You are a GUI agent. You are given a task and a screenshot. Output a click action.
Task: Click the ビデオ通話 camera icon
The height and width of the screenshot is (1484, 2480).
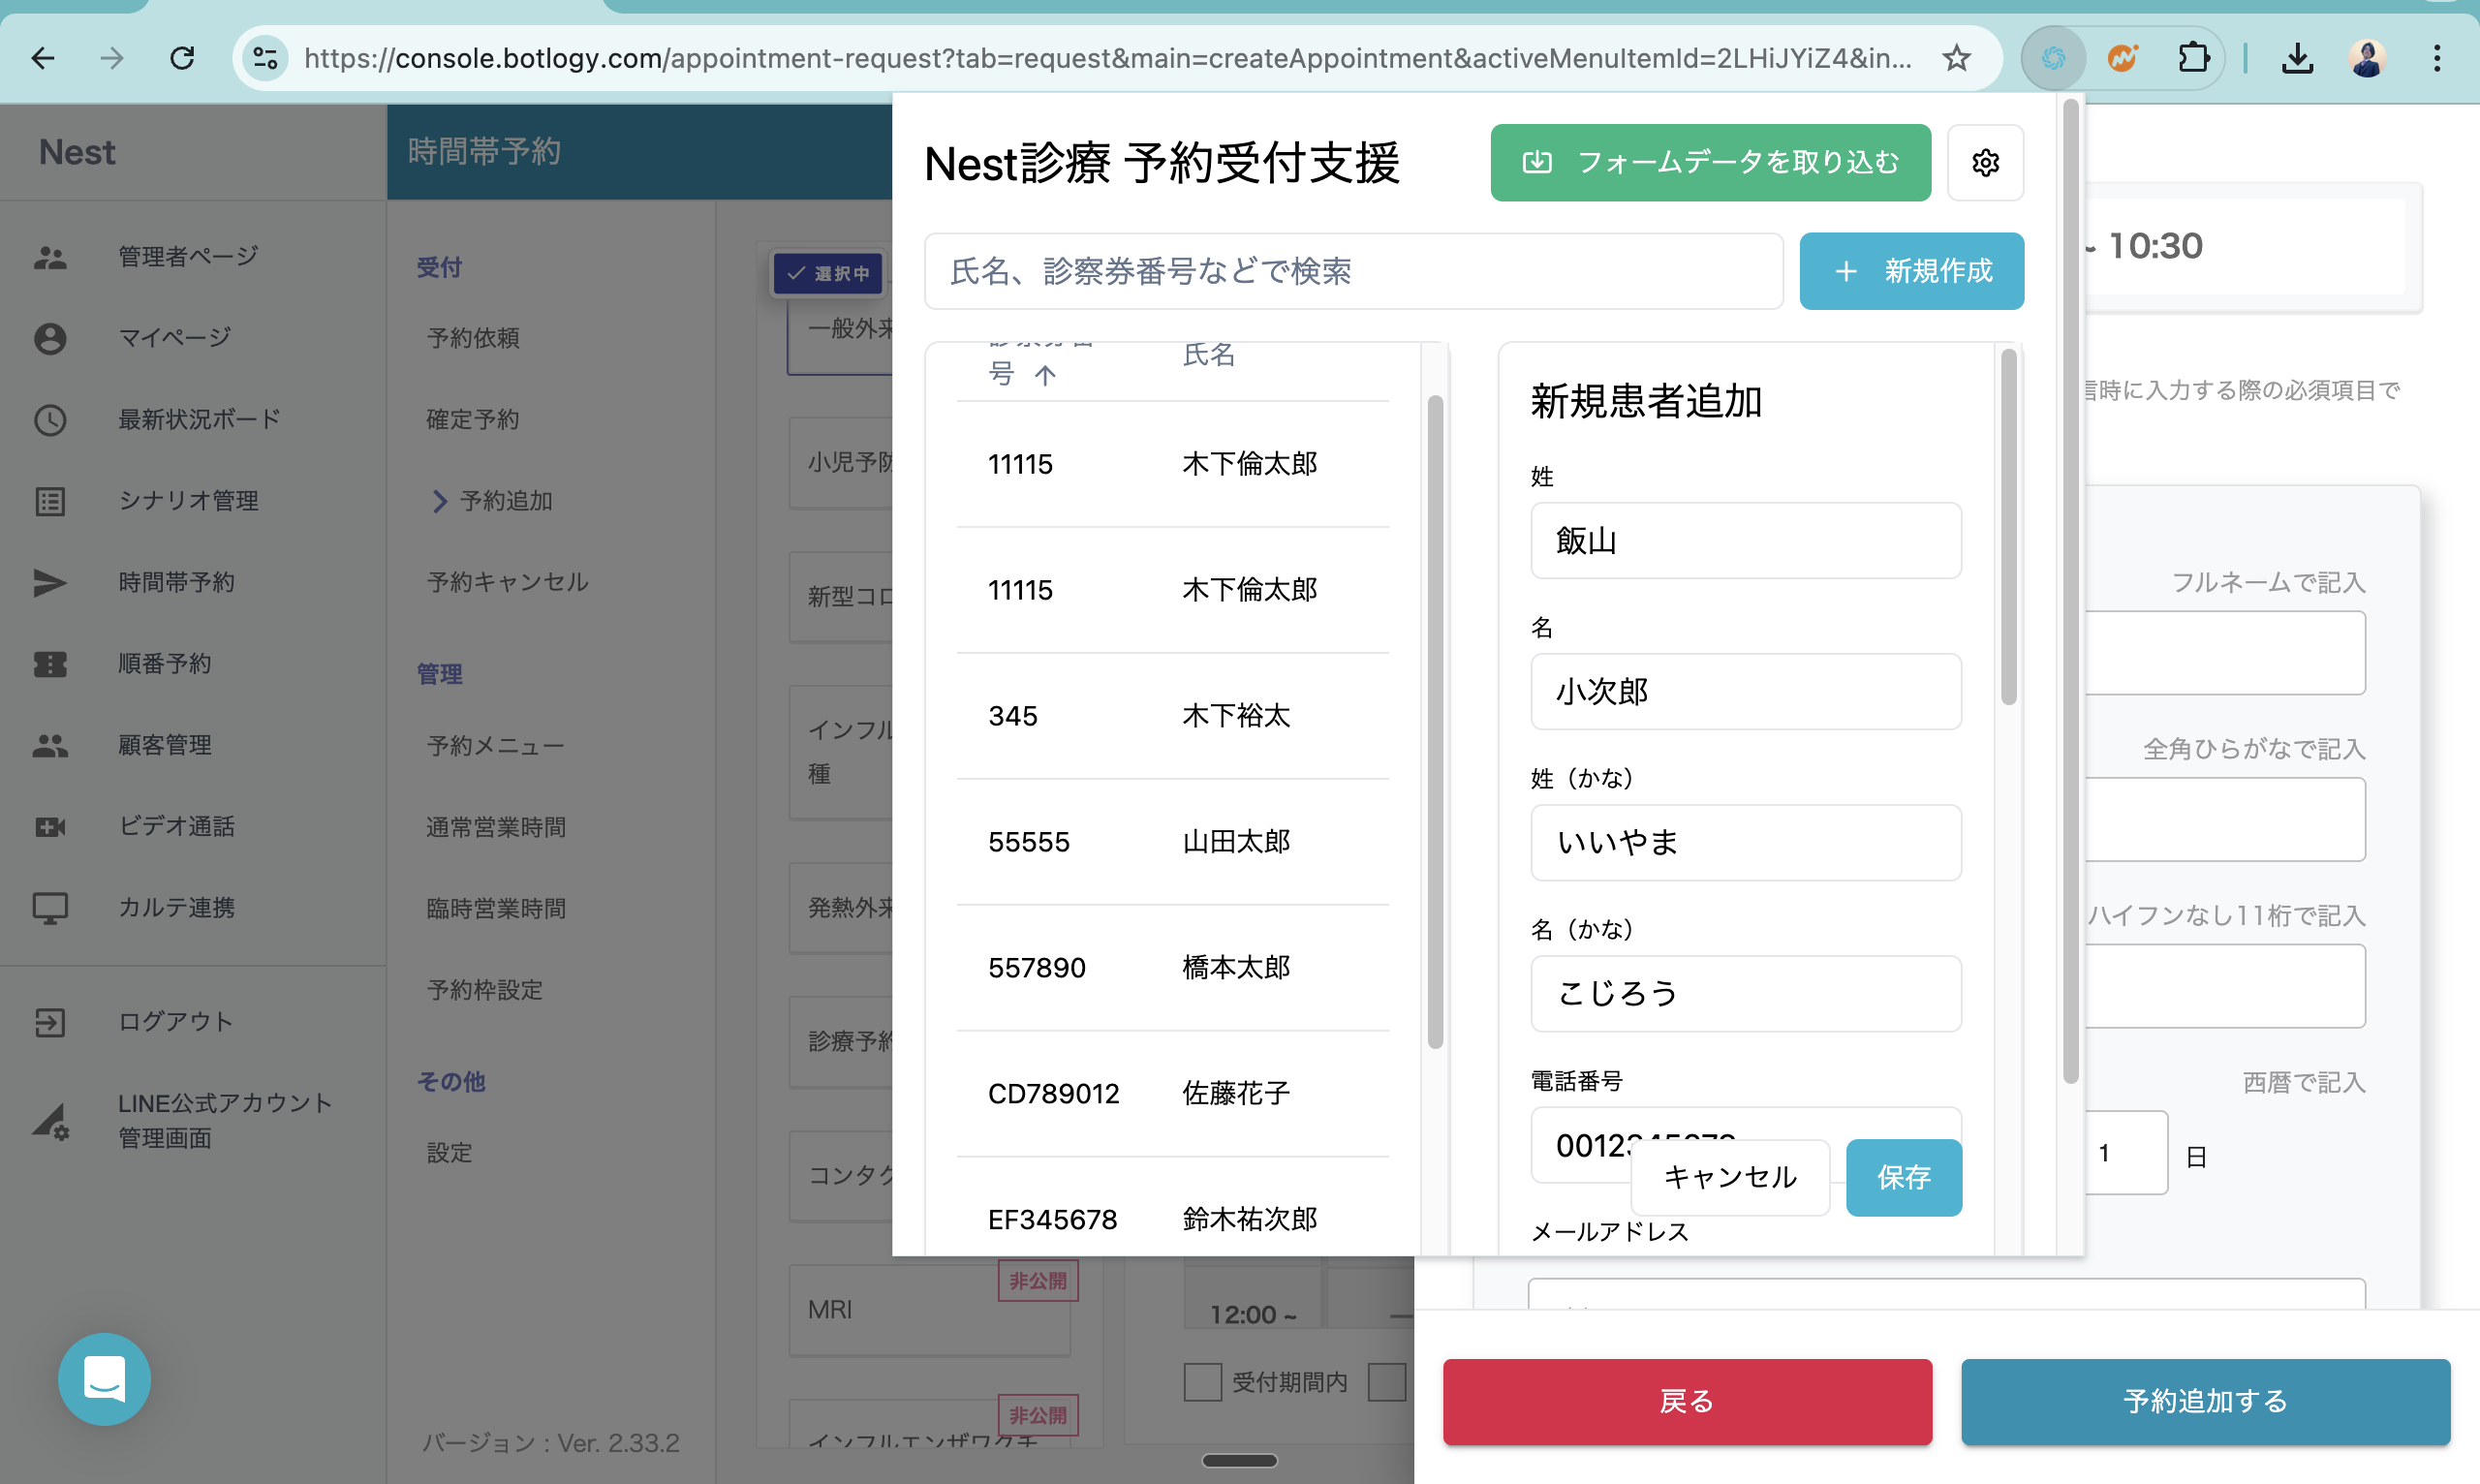pyautogui.click(x=50, y=827)
